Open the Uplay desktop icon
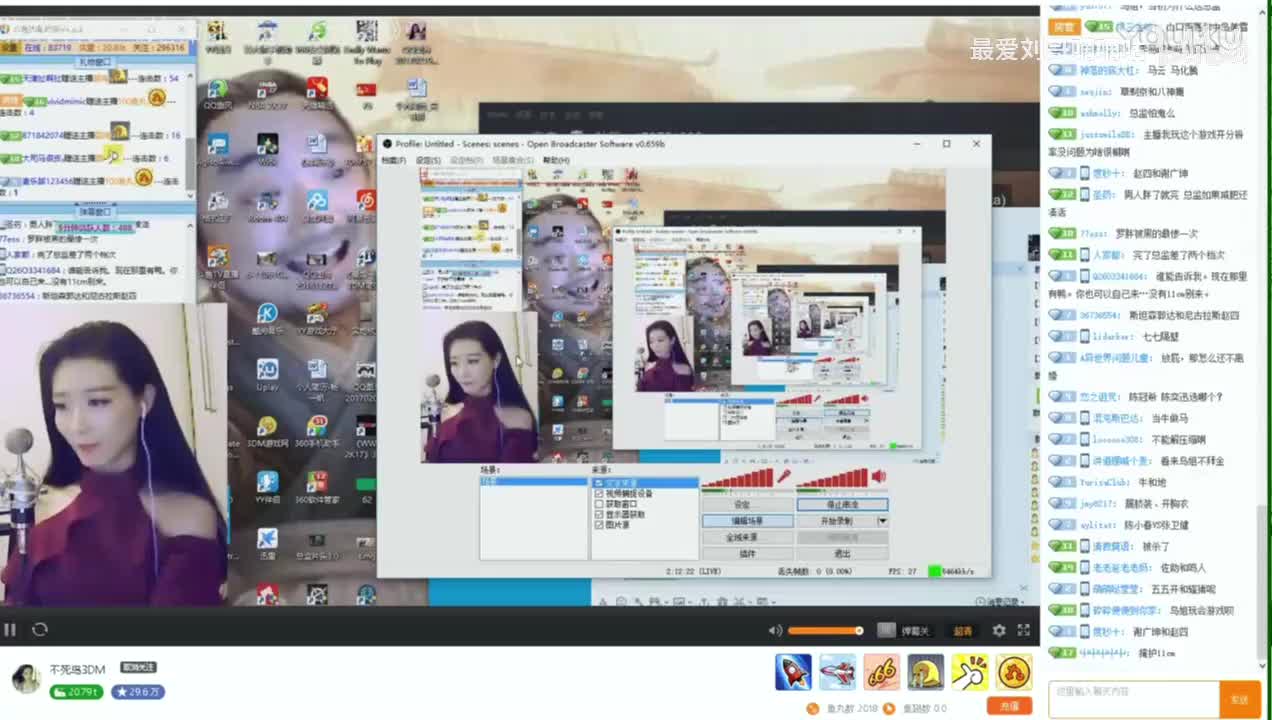The image size is (1272, 720). 267,375
